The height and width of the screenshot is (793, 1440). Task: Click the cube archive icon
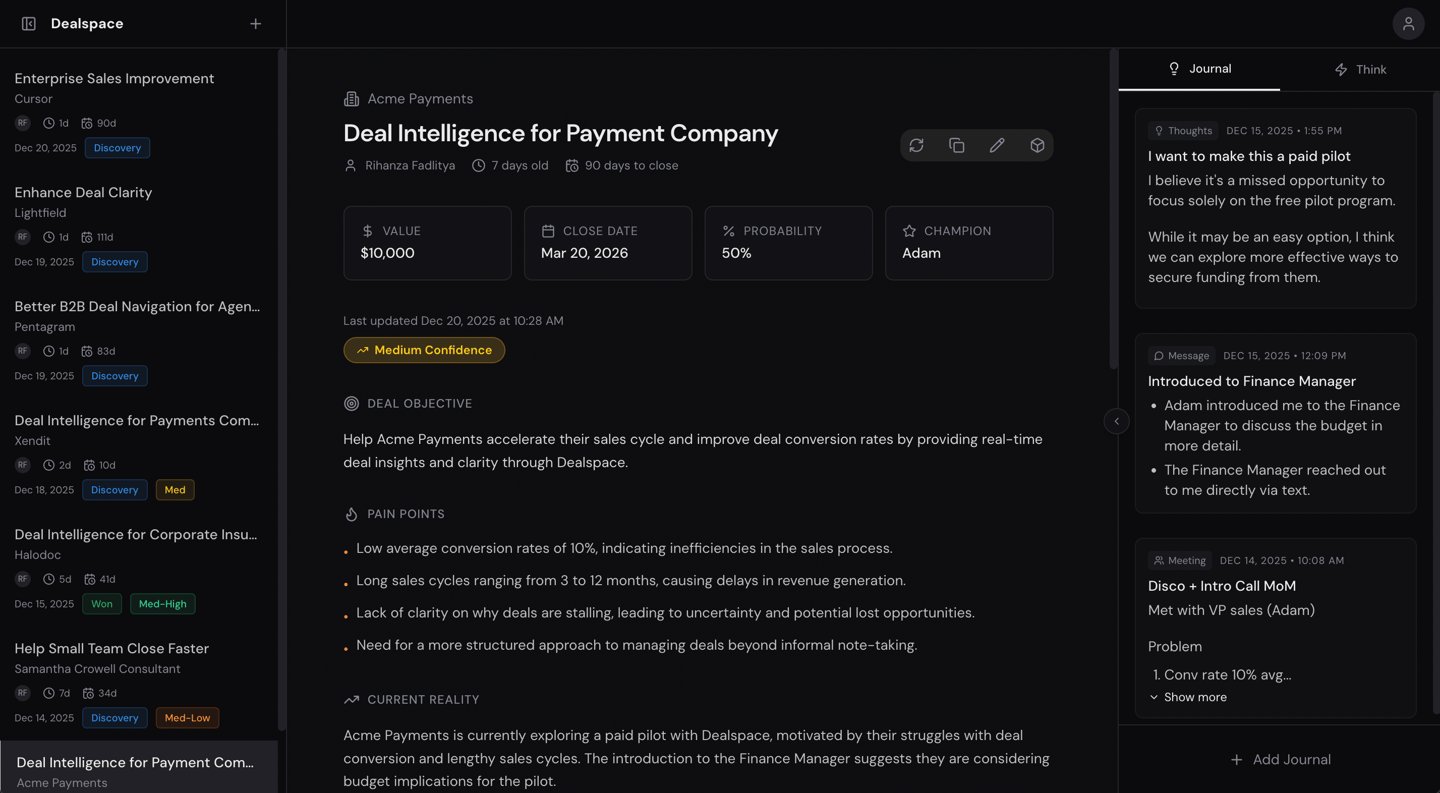pos(1037,146)
